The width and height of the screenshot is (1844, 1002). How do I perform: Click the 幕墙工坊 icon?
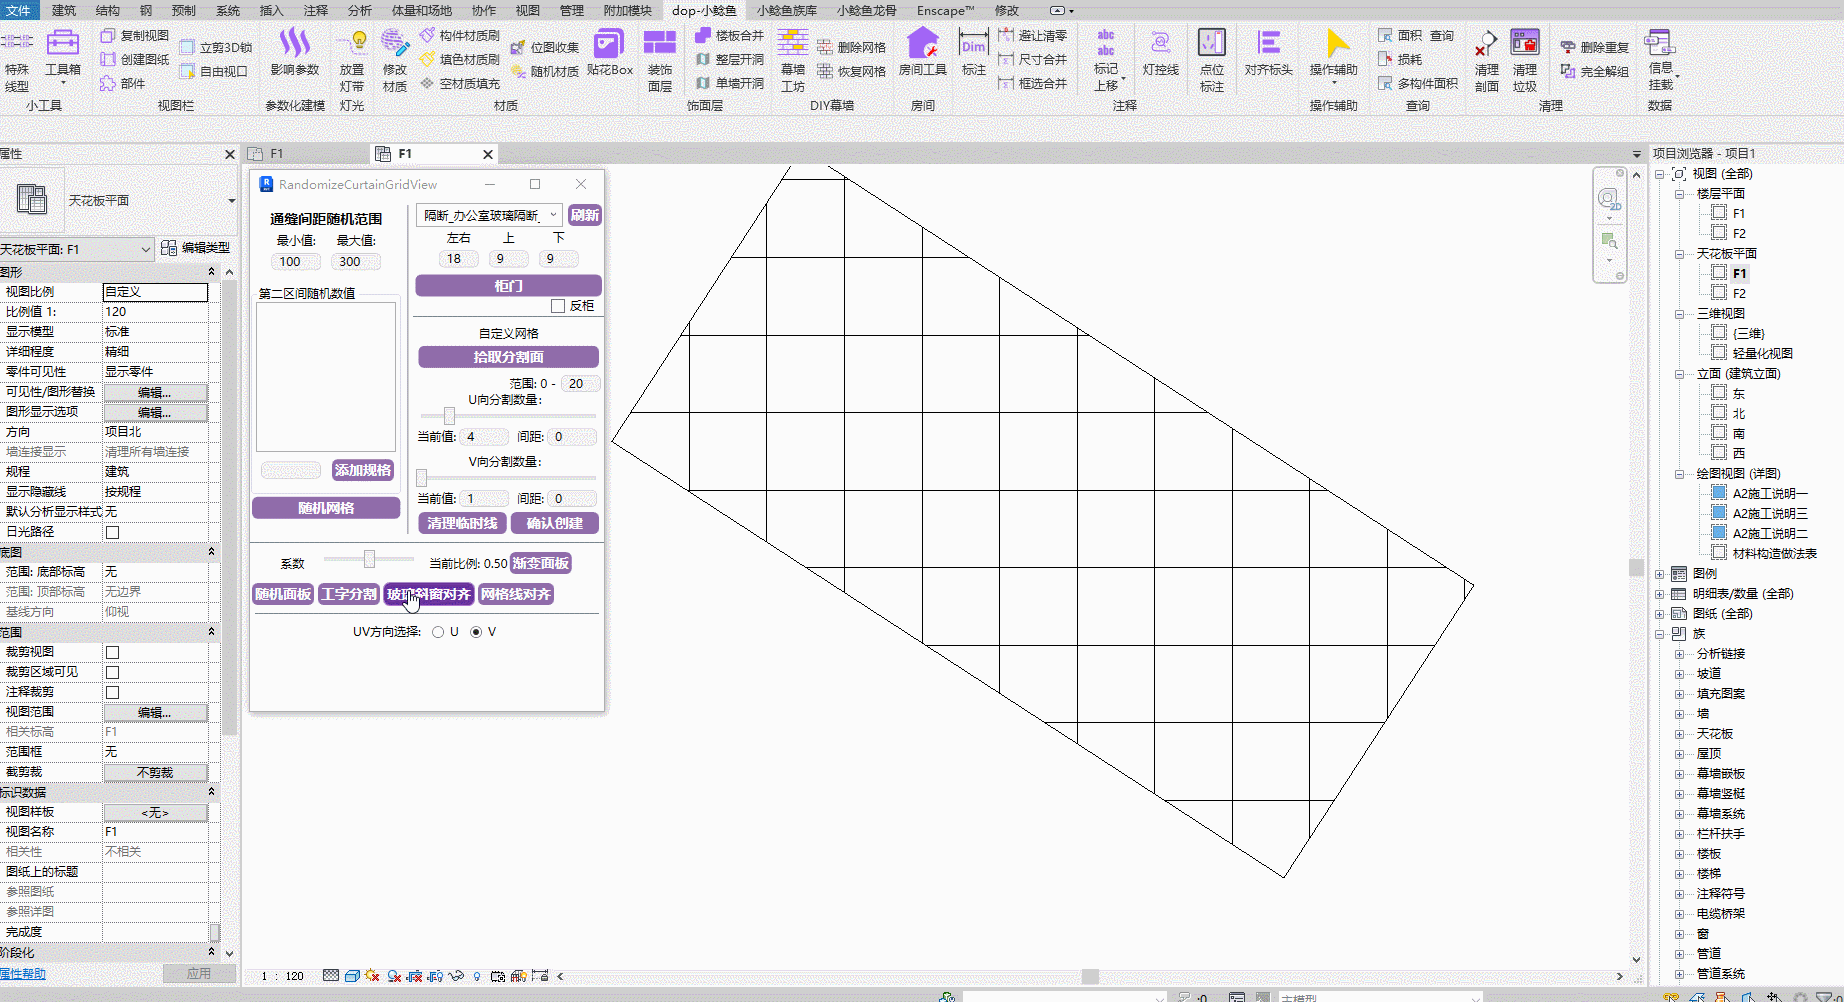click(793, 44)
